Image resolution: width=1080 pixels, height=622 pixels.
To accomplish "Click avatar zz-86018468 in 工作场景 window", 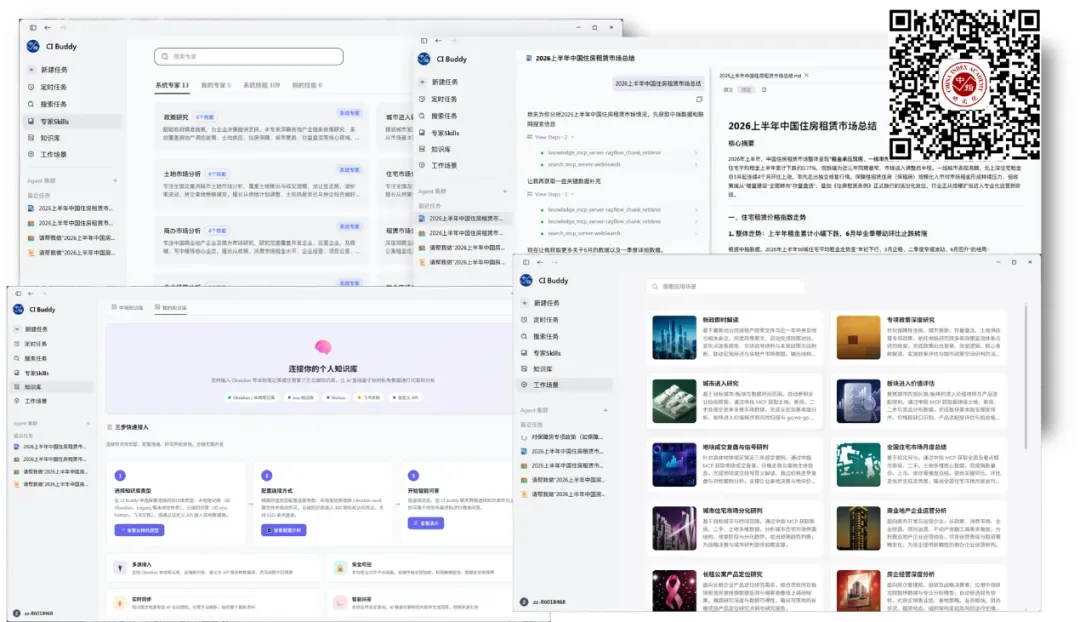I will click(524, 601).
